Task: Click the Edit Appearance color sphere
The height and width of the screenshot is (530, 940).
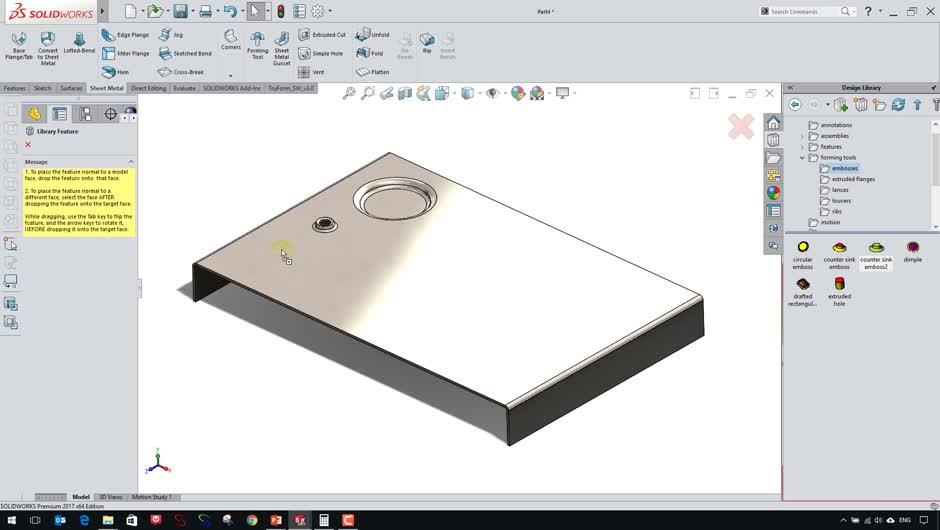Action: pyautogui.click(x=517, y=93)
